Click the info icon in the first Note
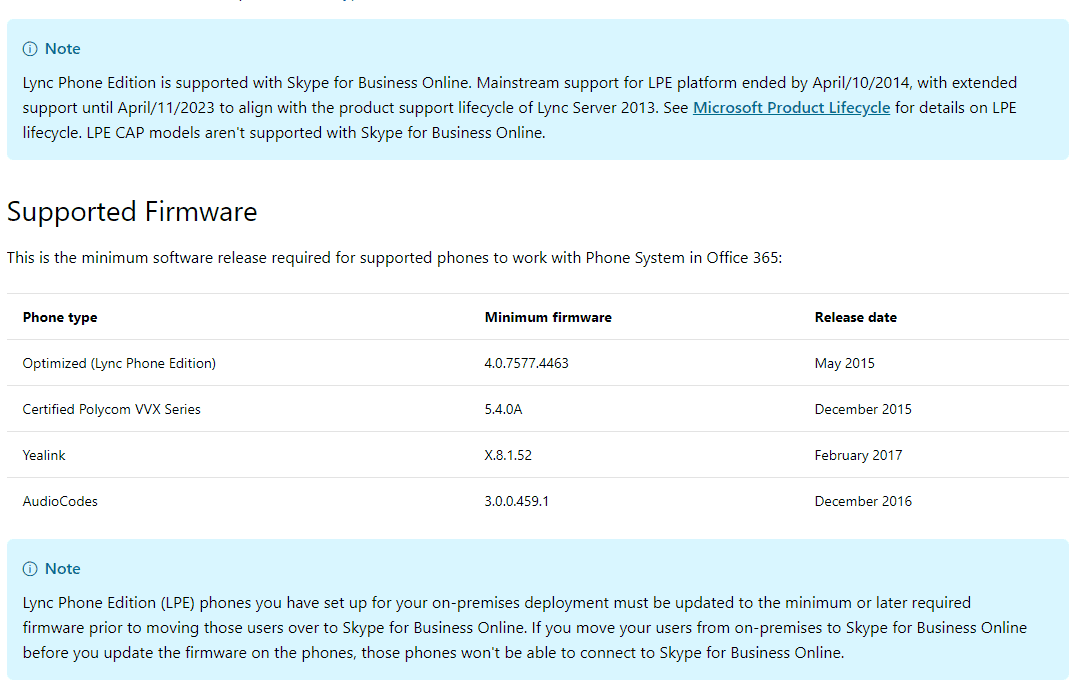 coord(30,49)
